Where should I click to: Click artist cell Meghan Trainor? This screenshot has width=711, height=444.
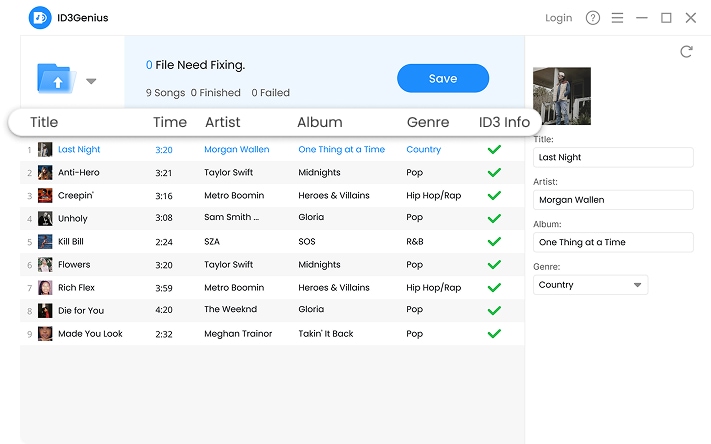point(238,334)
